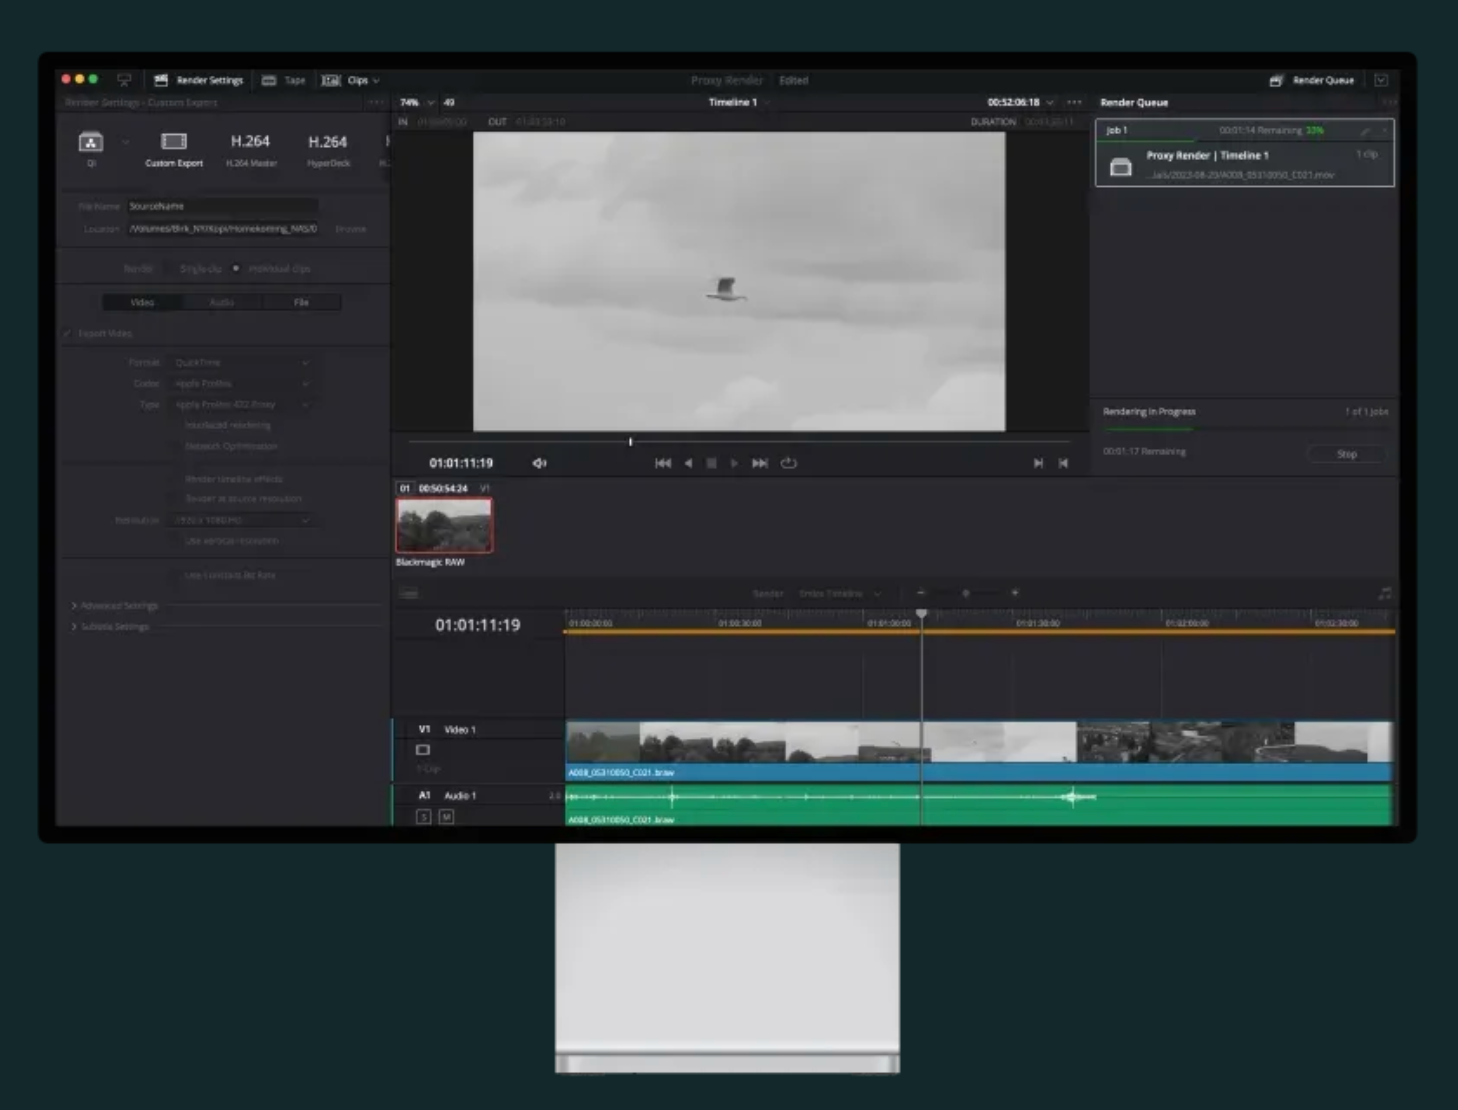Check the Export Video checkbox
This screenshot has width=1458, height=1110.
(68, 333)
